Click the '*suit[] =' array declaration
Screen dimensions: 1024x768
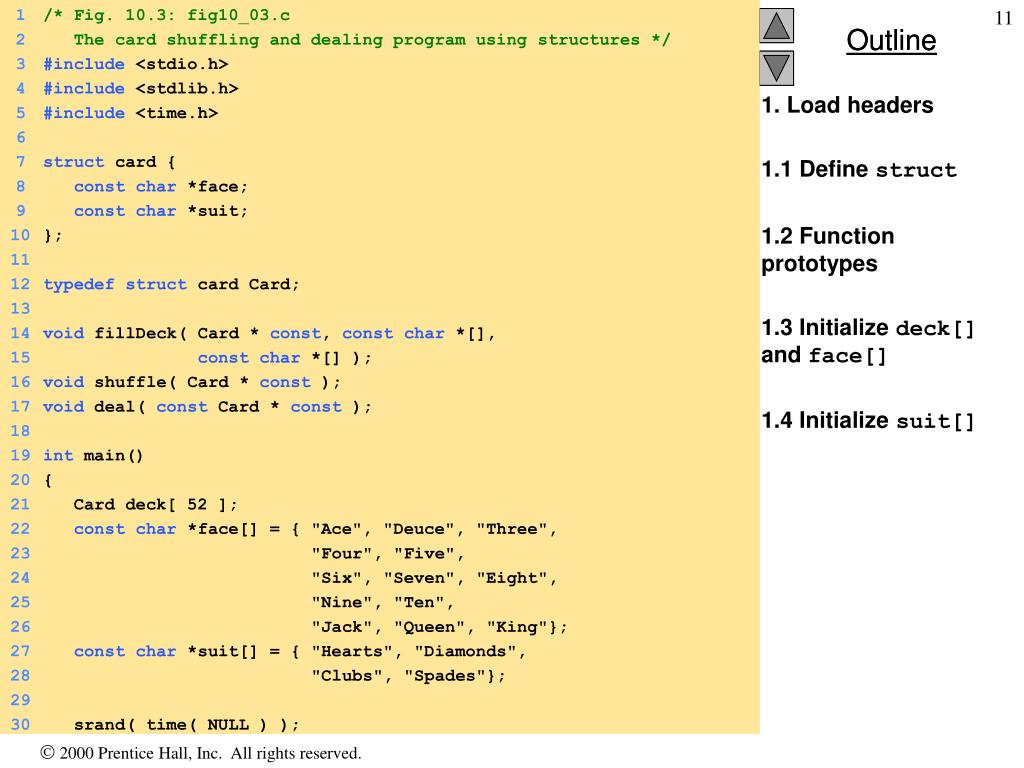pyautogui.click(x=300, y=652)
